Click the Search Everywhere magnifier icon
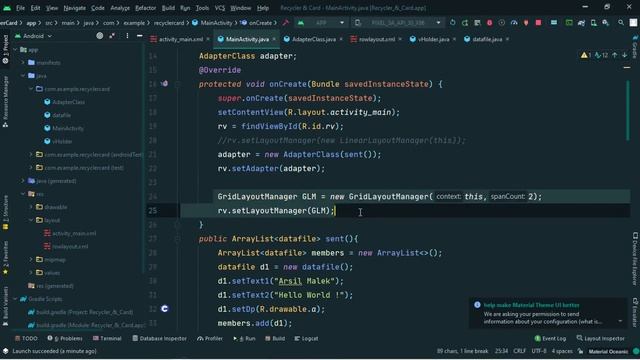This screenshot has width=640, height=360. (621, 23)
